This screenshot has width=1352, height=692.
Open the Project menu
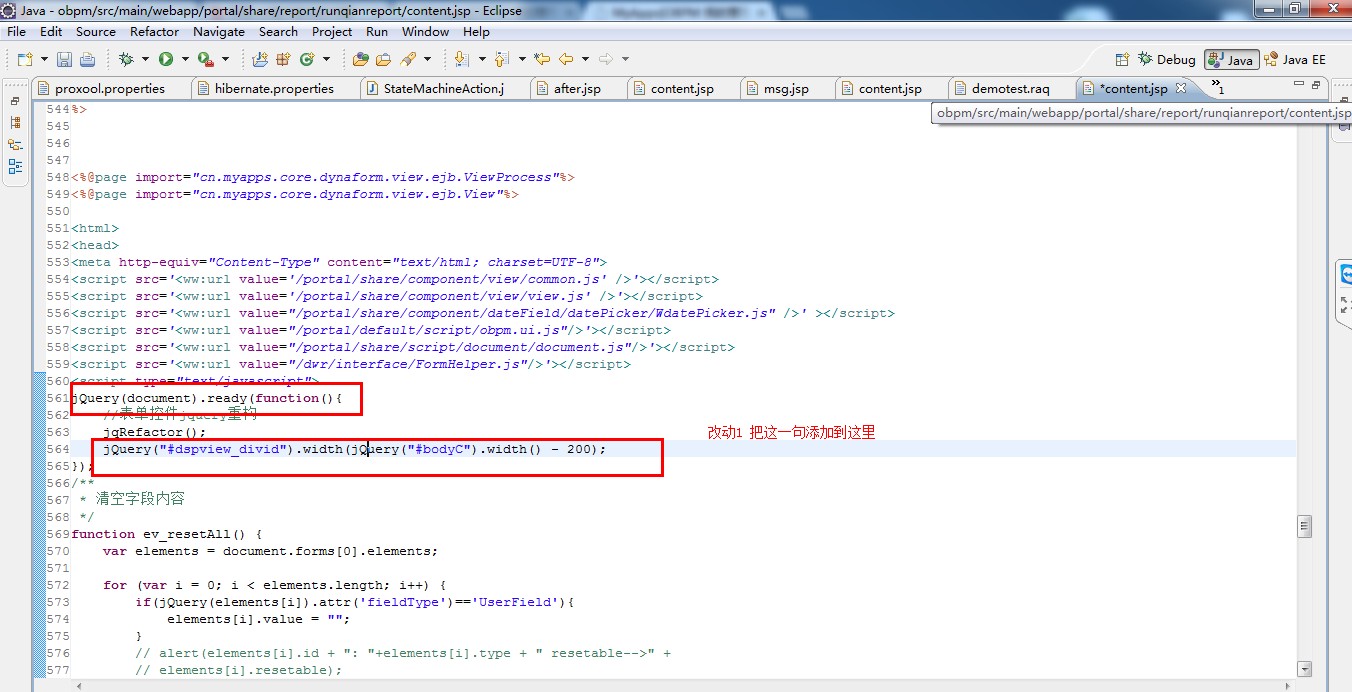(332, 31)
